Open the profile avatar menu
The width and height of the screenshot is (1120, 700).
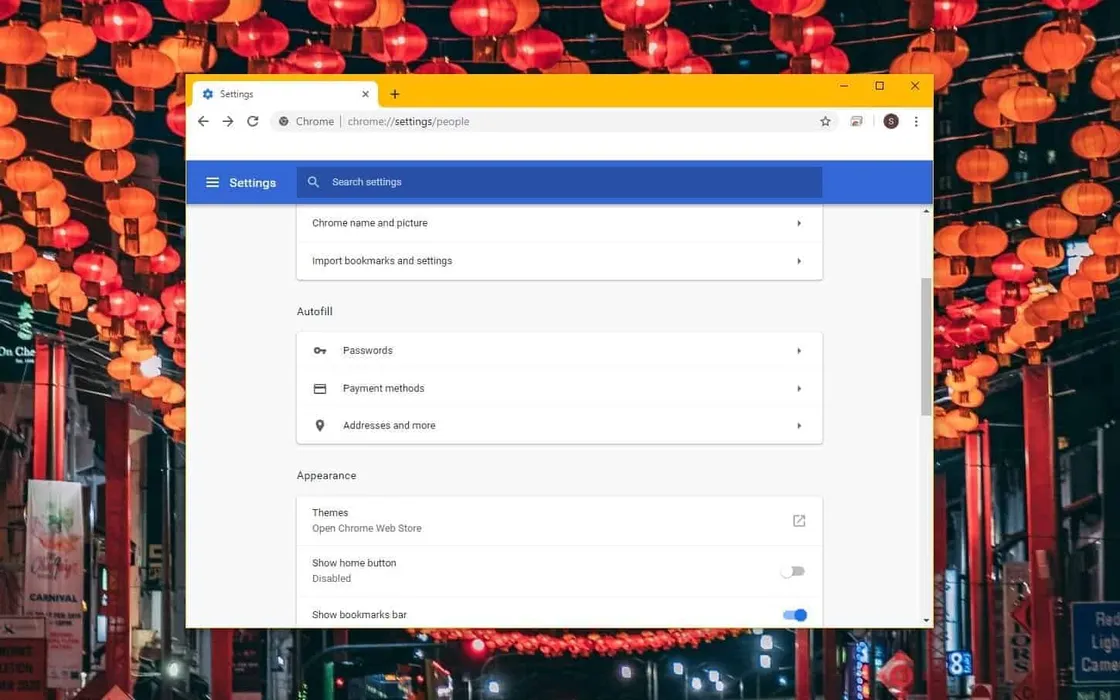pos(890,121)
